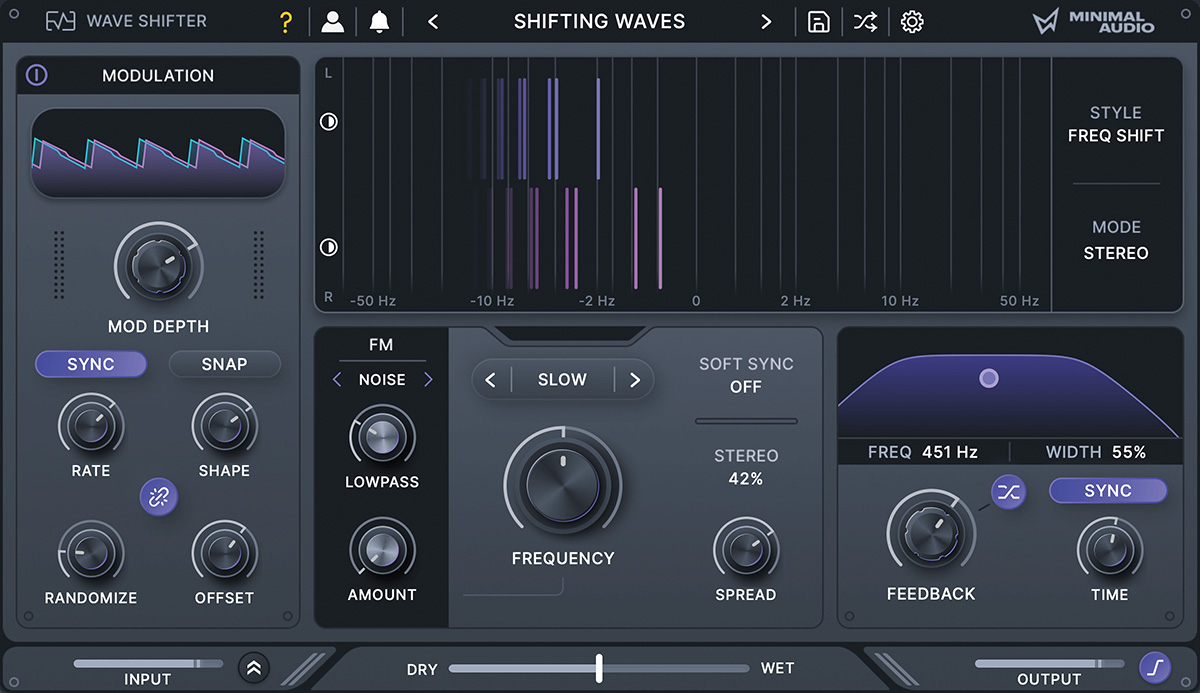1200x693 pixels.
Task: Click the Wave Shifter logo icon
Action: [61, 22]
